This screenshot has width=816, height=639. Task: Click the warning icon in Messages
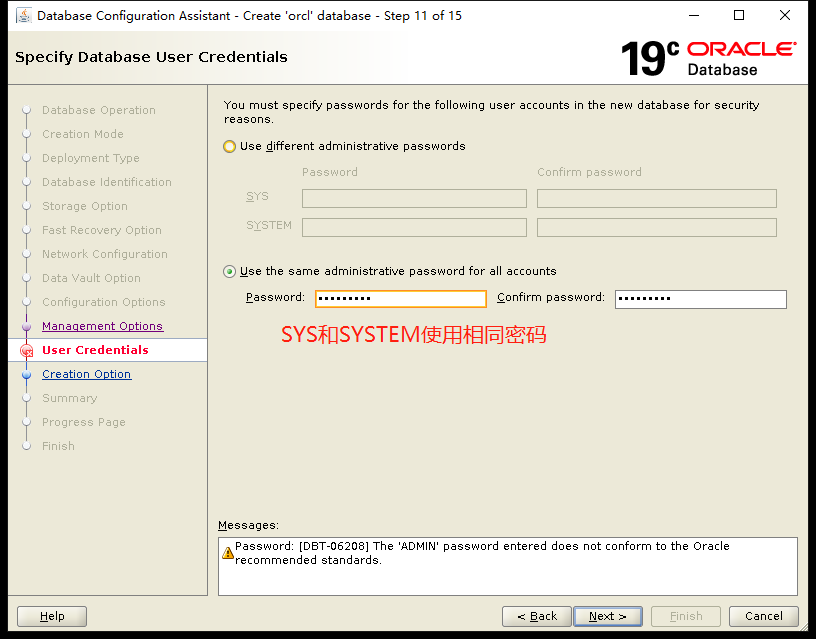(x=227, y=553)
